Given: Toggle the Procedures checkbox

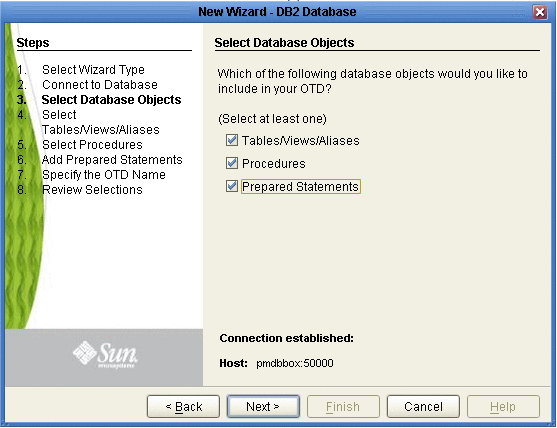Looking at the screenshot, I should click(232, 163).
